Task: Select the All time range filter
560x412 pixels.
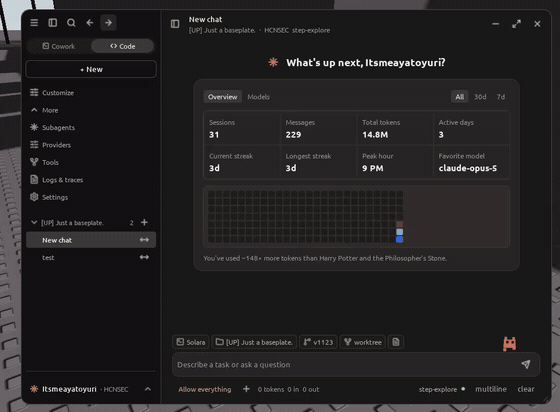Action: pyautogui.click(x=460, y=97)
